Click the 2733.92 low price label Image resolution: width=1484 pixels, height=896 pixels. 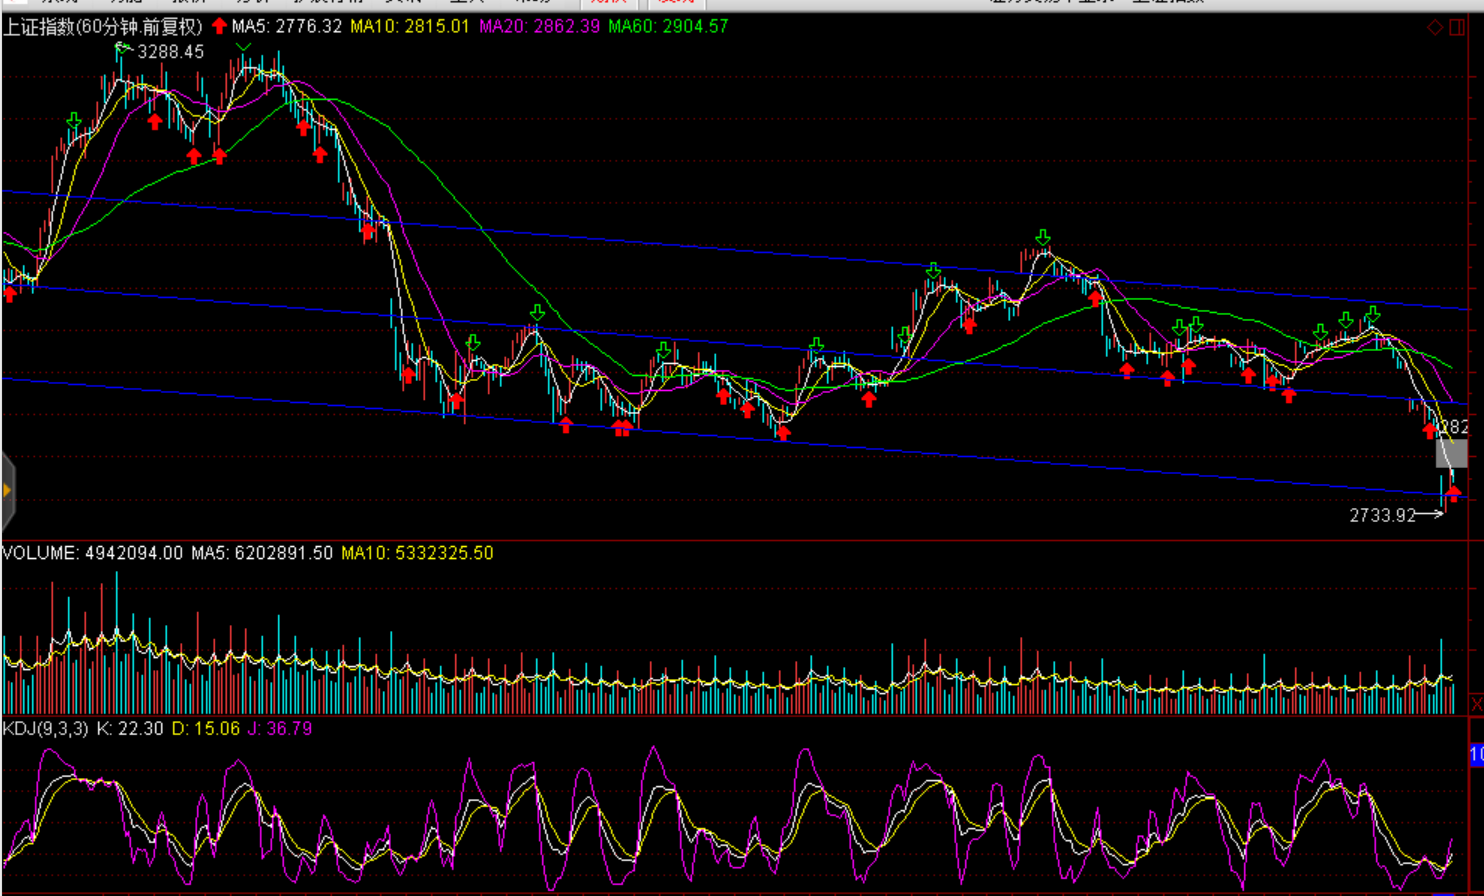coord(1382,516)
